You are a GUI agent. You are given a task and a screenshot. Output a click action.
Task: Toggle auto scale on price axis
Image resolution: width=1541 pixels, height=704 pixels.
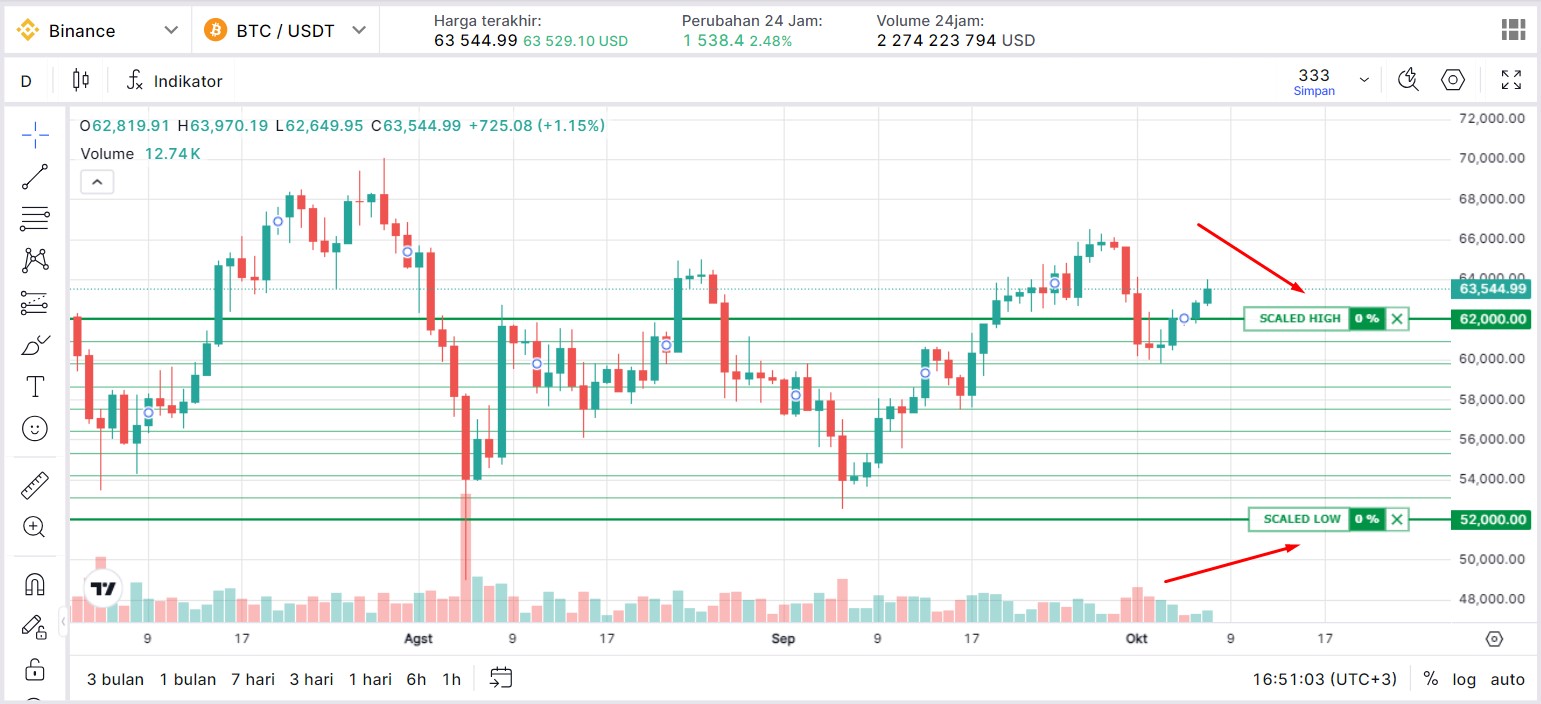click(x=1508, y=679)
